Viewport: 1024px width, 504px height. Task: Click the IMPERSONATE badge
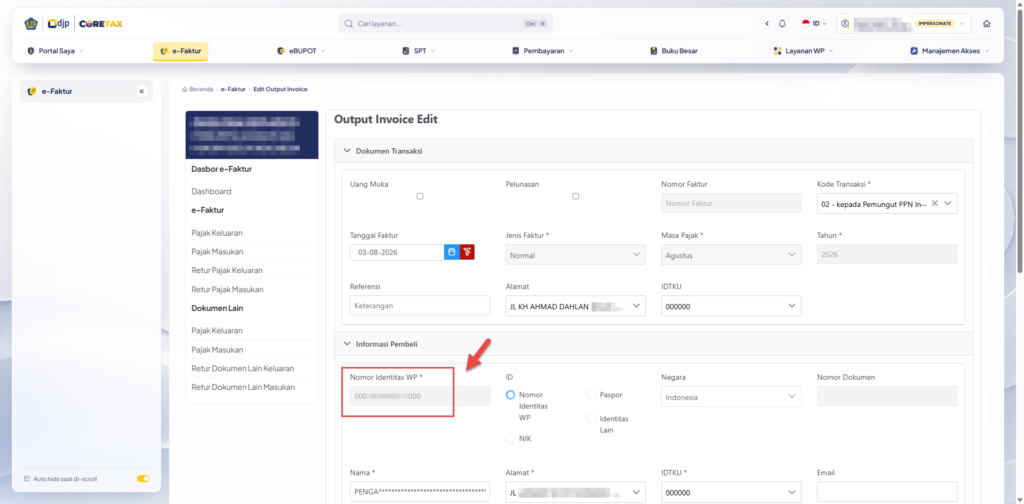click(935, 24)
